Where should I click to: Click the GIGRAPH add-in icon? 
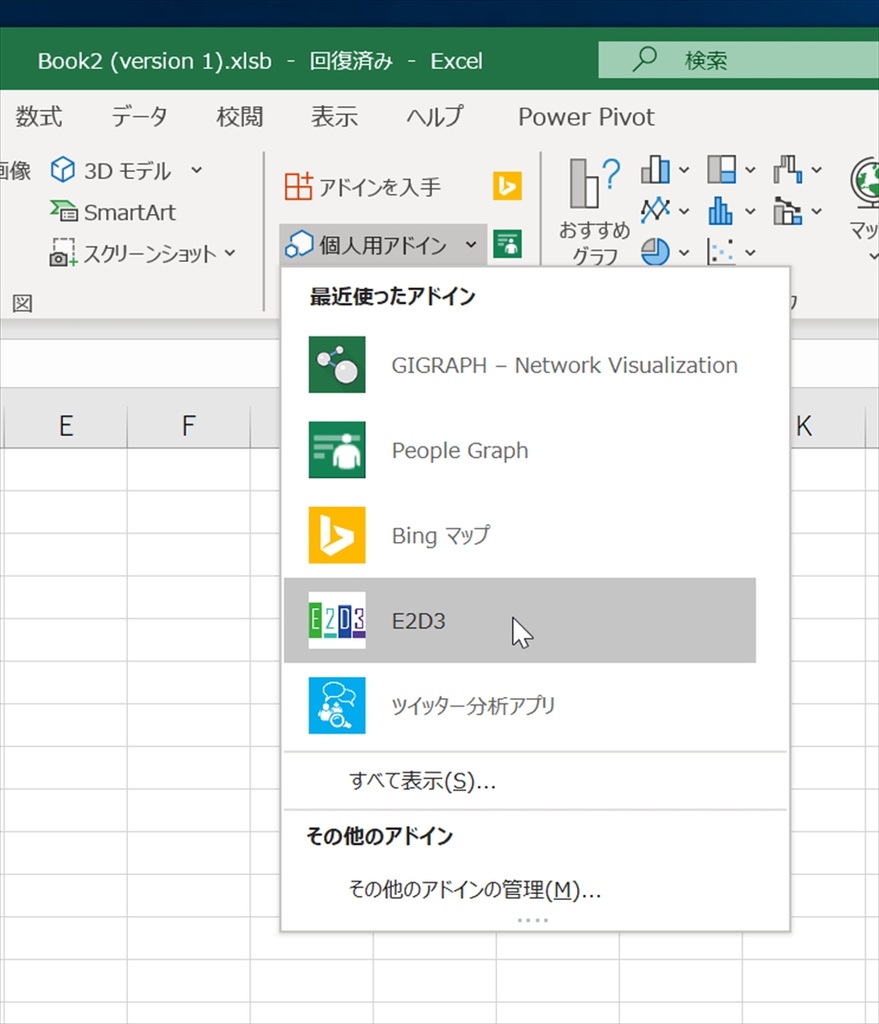[x=337, y=364]
